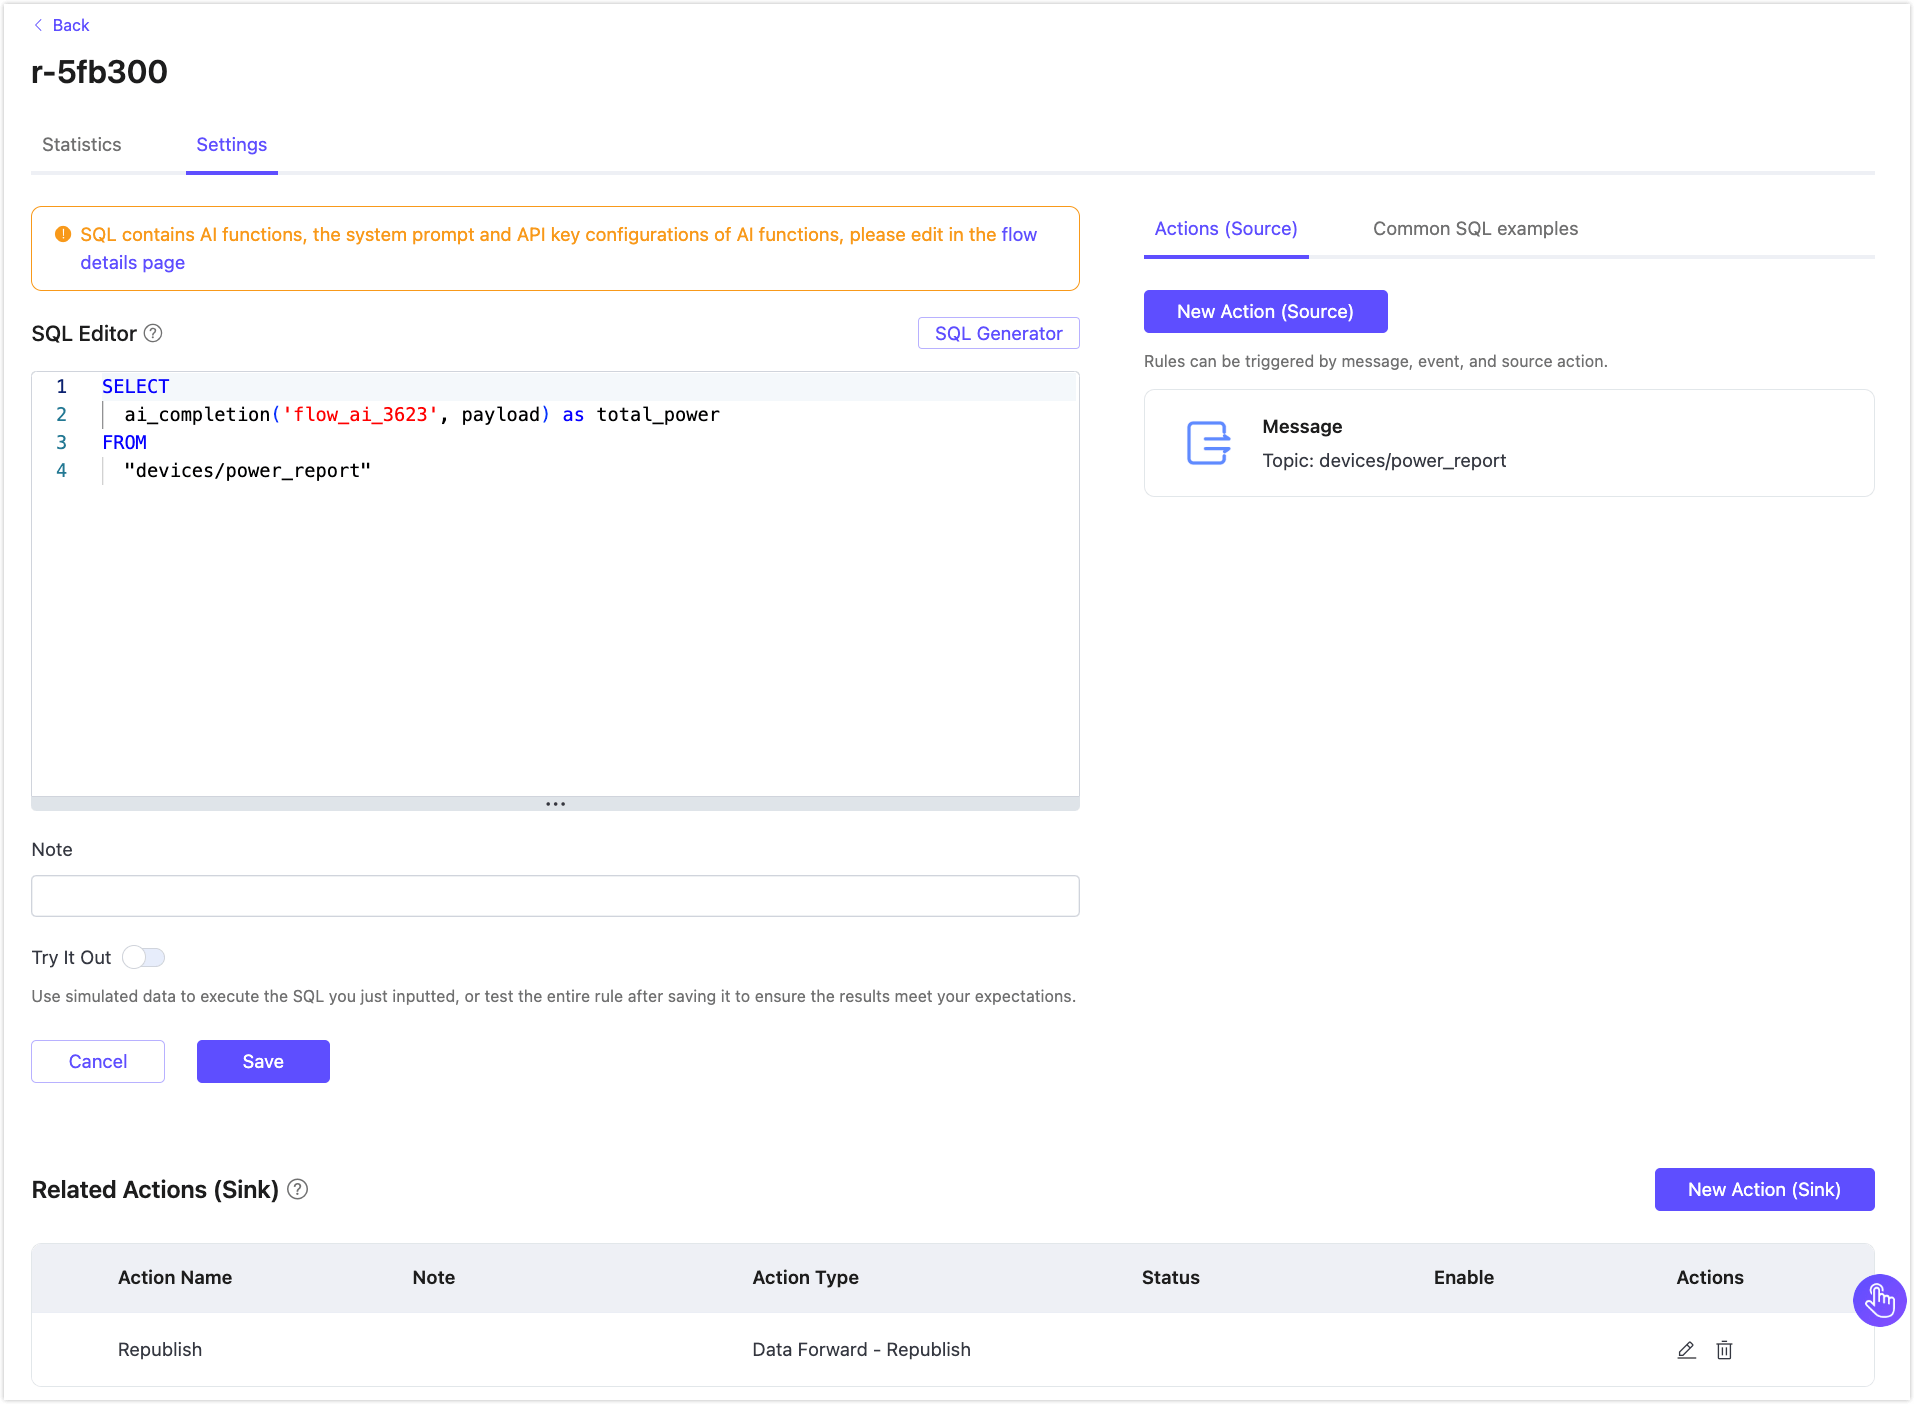Switch to Common SQL examples tab

[x=1475, y=229]
